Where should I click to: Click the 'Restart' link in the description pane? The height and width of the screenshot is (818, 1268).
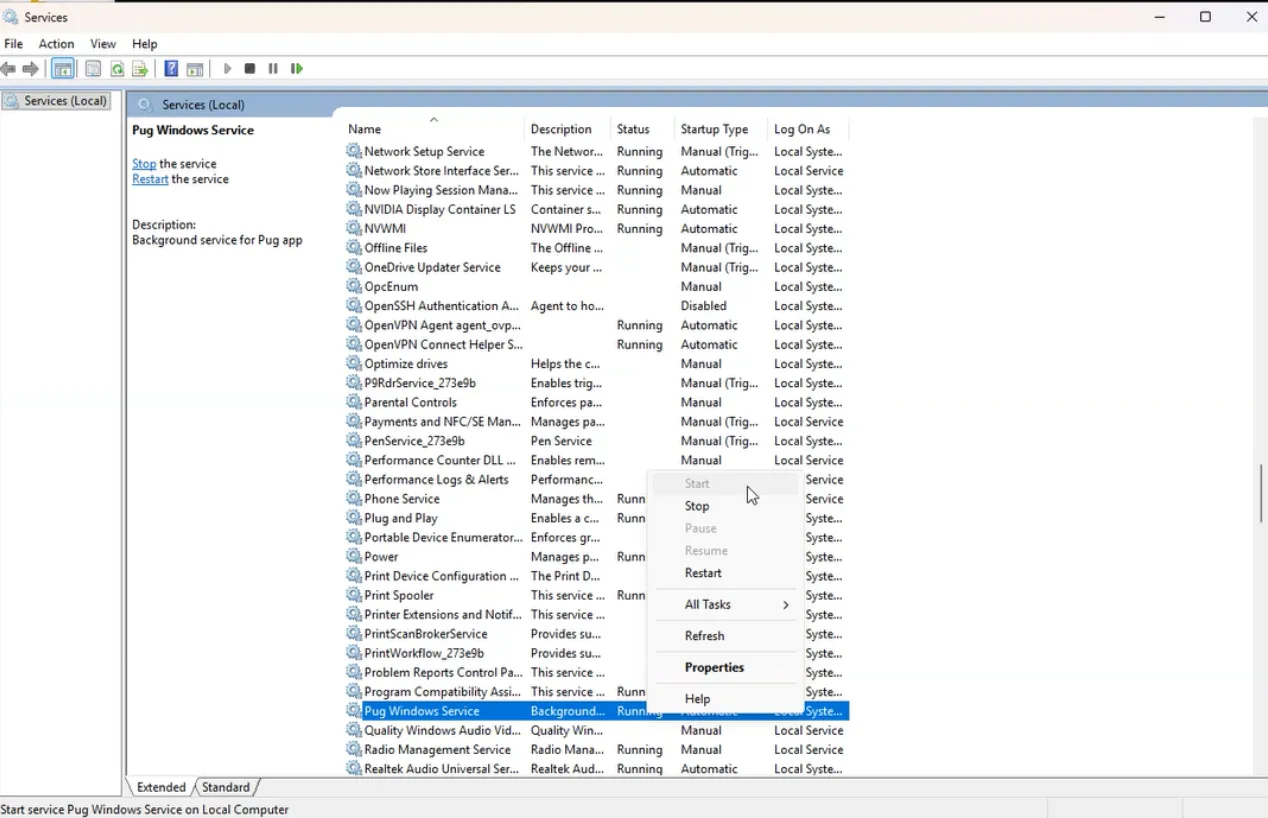(x=150, y=179)
